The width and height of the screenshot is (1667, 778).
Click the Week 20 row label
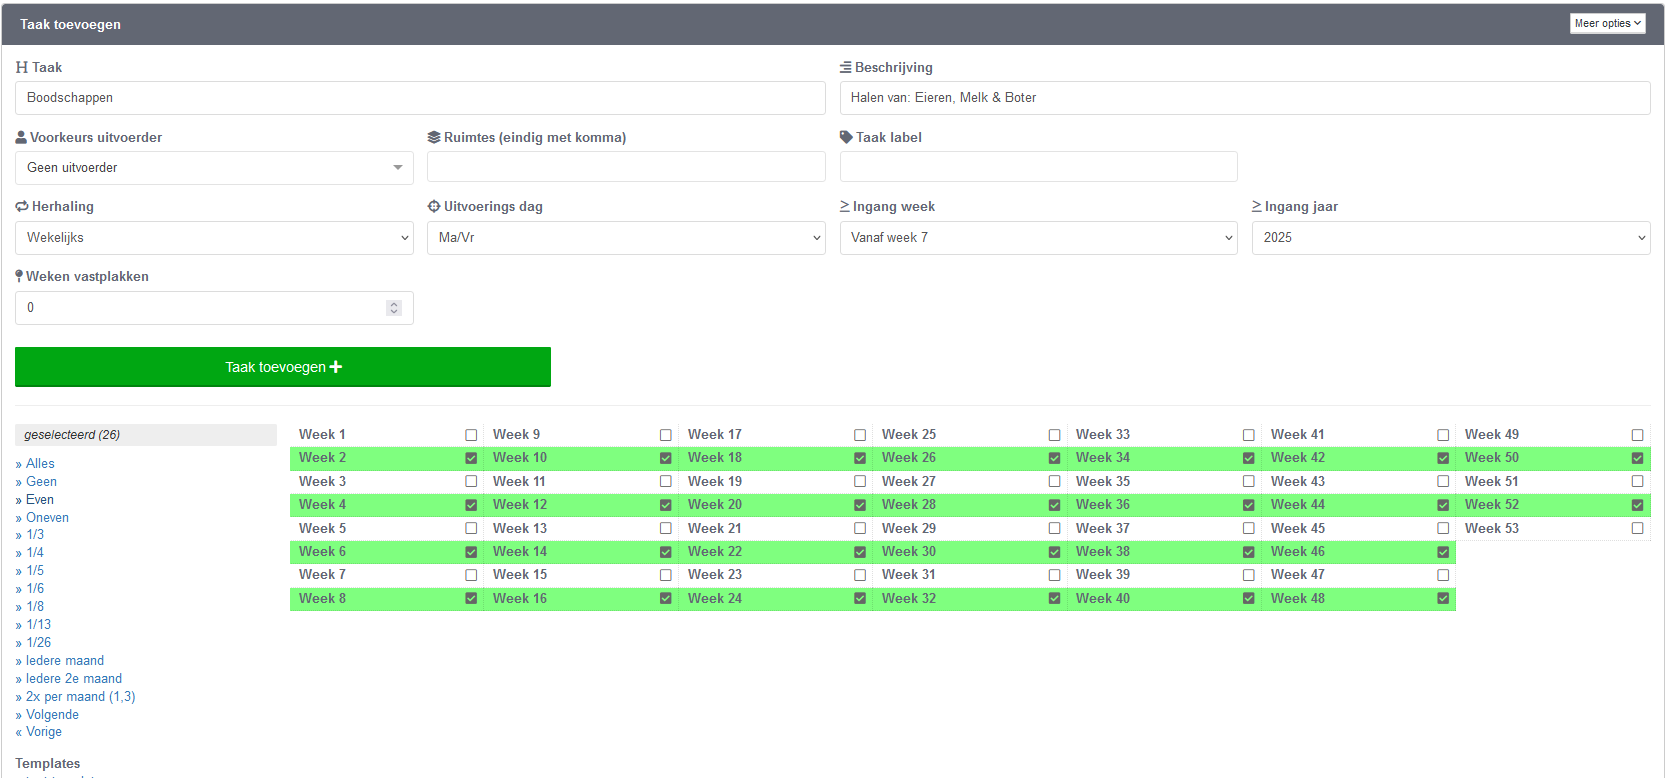(715, 505)
